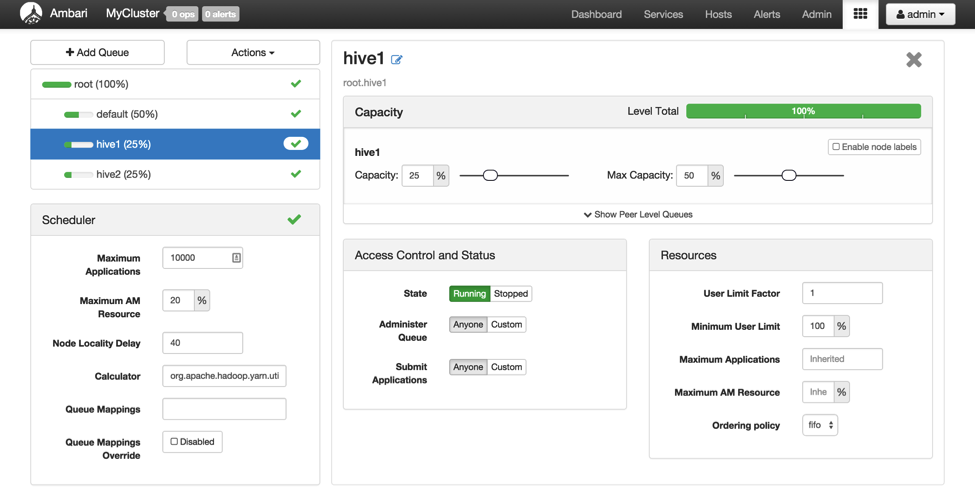This screenshot has width=975, height=498.
Task: Click the checkmark on hive2 queue row
Action: [296, 174]
